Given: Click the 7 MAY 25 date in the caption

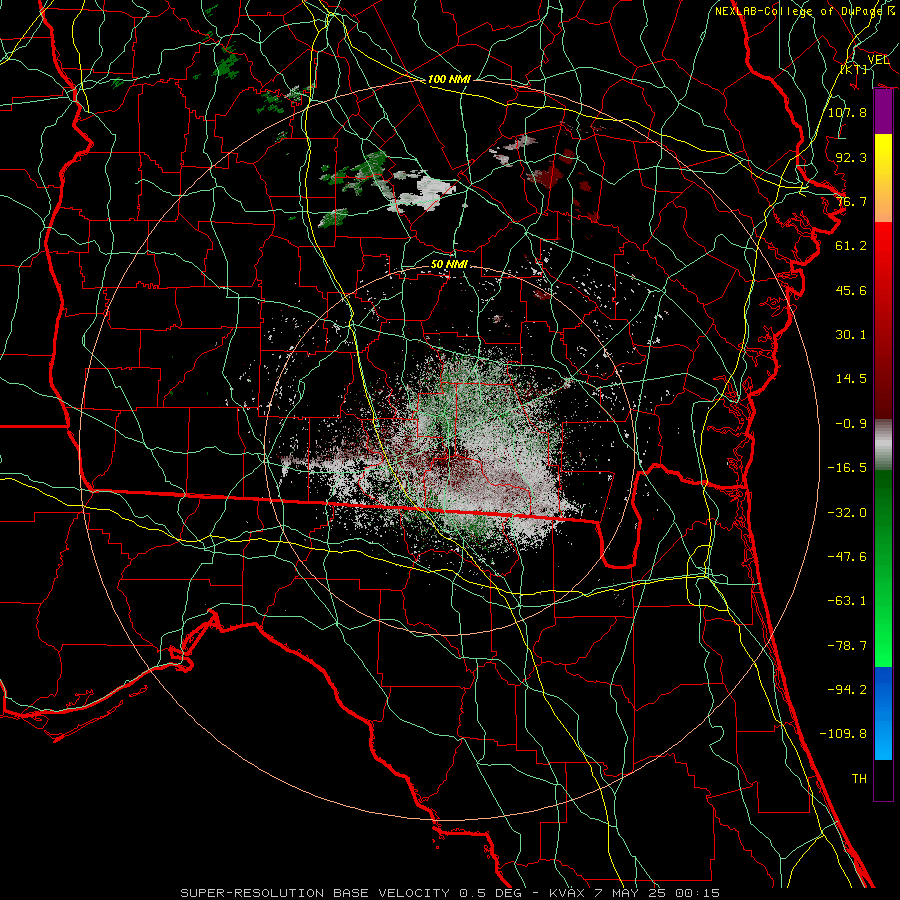Looking at the screenshot, I should (631, 893).
